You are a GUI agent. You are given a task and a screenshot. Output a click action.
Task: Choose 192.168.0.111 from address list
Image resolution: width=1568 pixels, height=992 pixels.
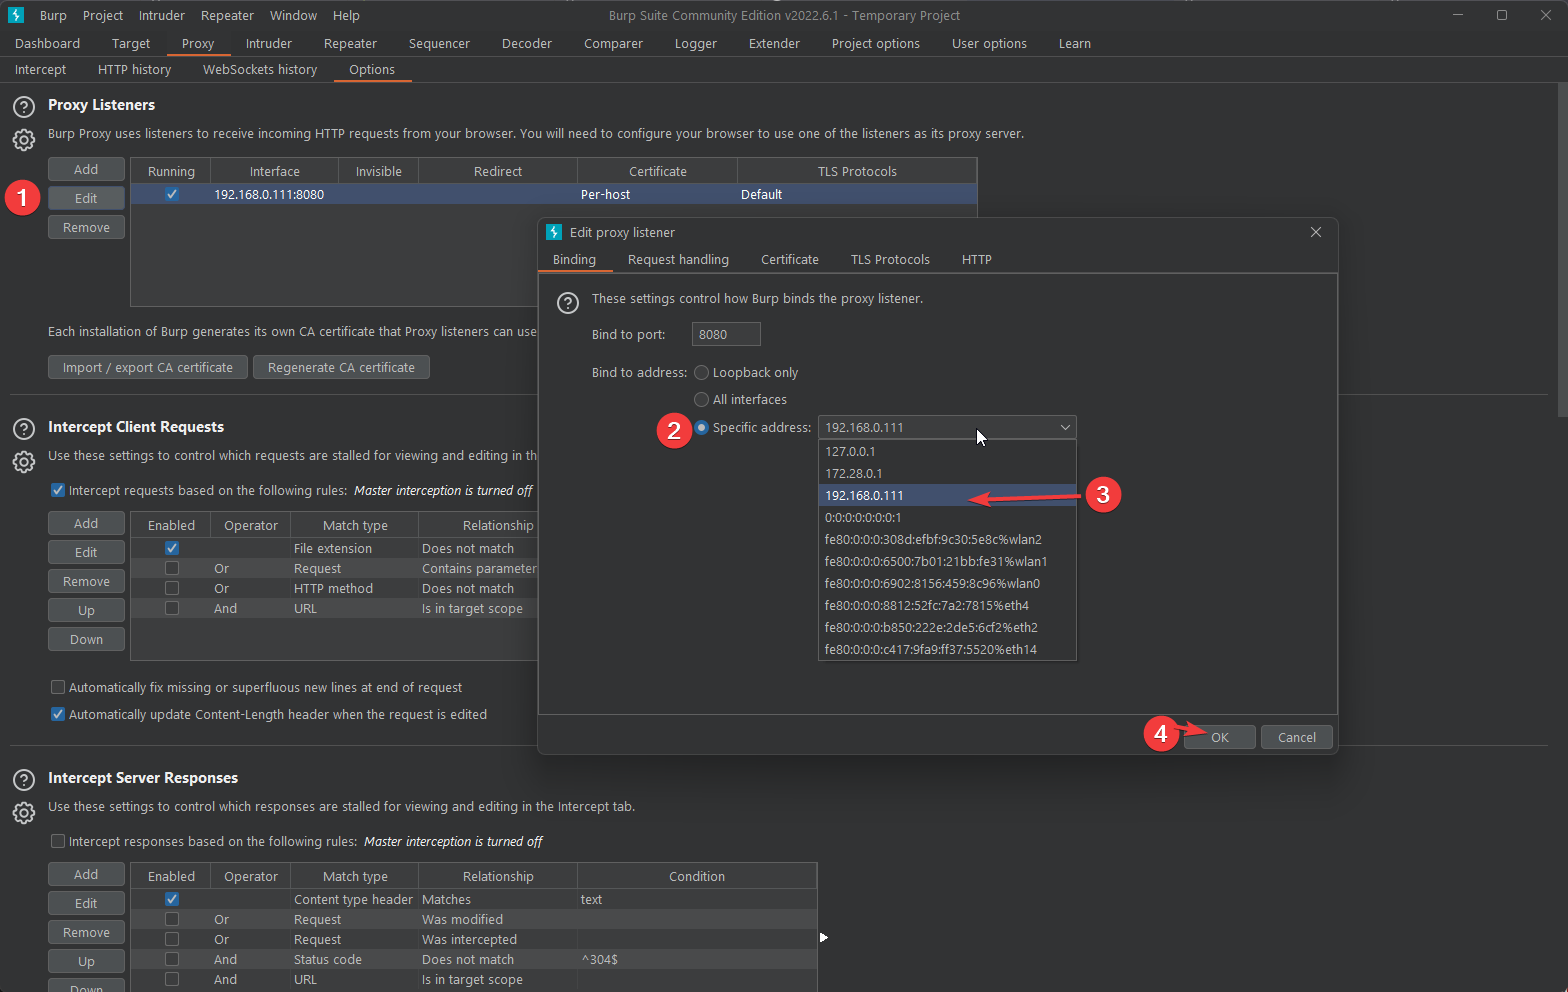[947, 495]
